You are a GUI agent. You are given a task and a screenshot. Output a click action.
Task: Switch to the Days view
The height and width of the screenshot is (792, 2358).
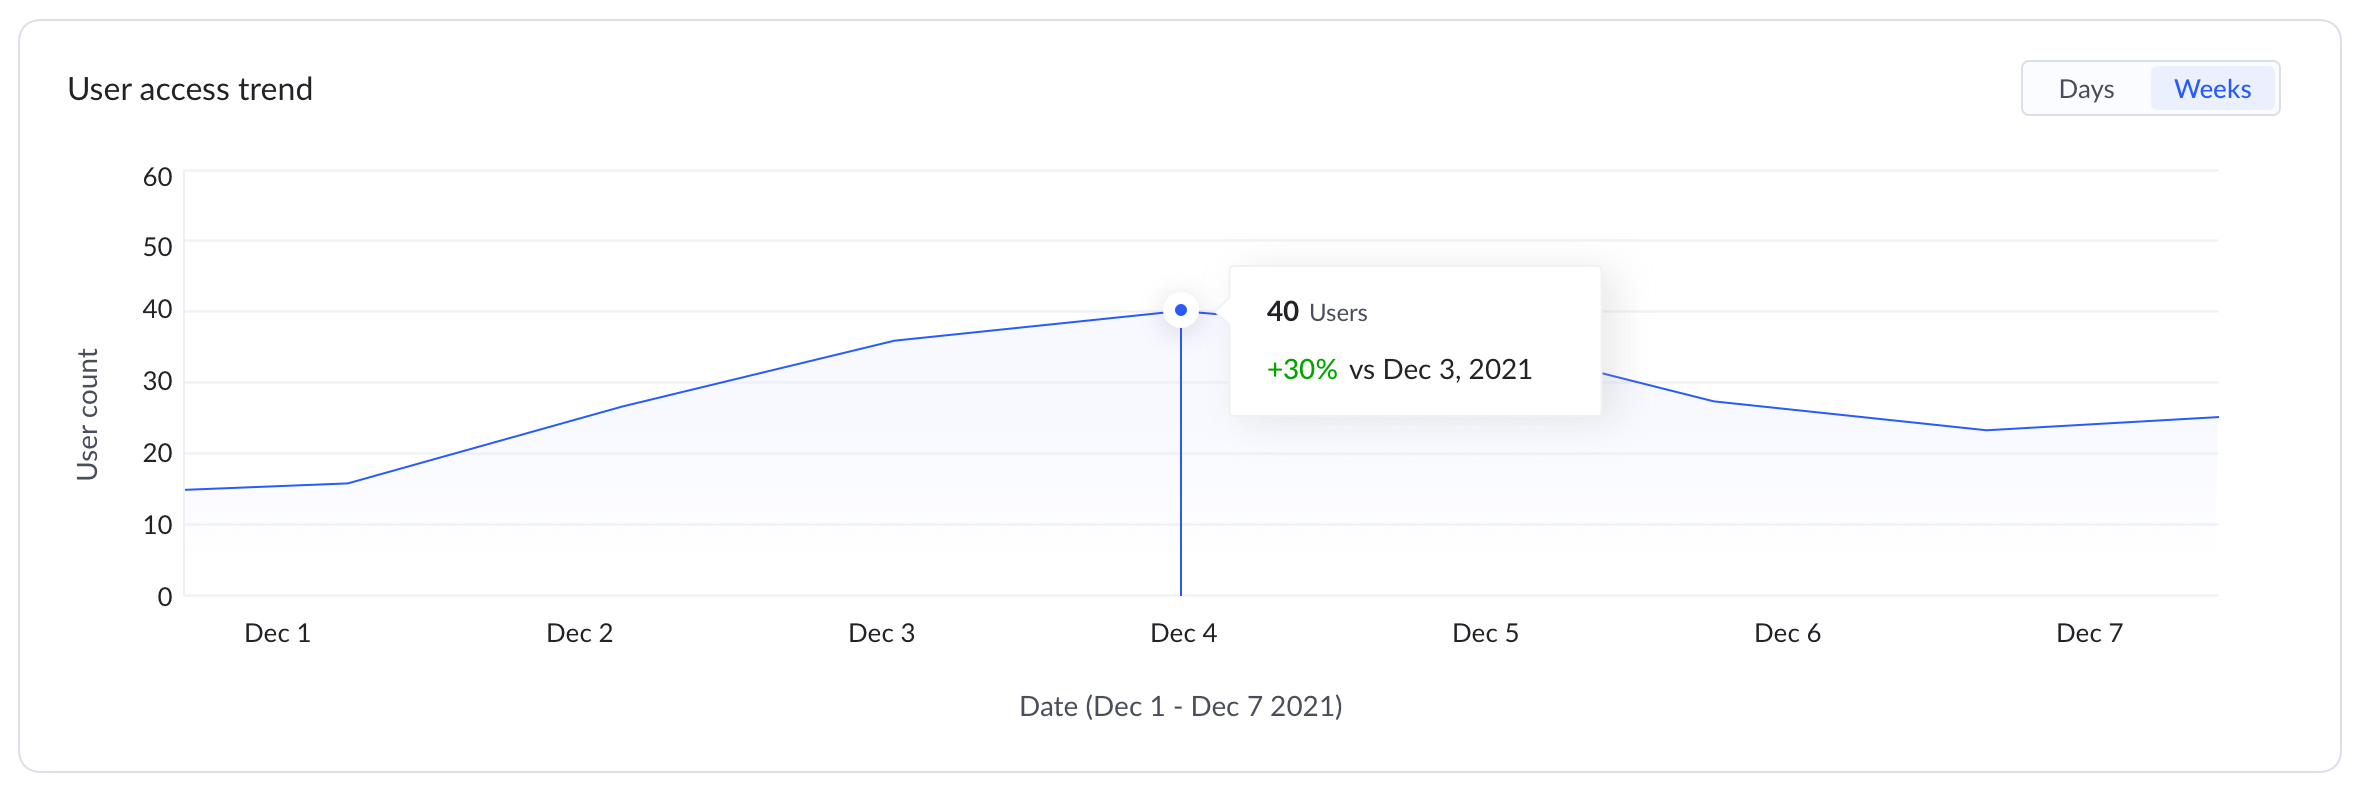[2085, 89]
